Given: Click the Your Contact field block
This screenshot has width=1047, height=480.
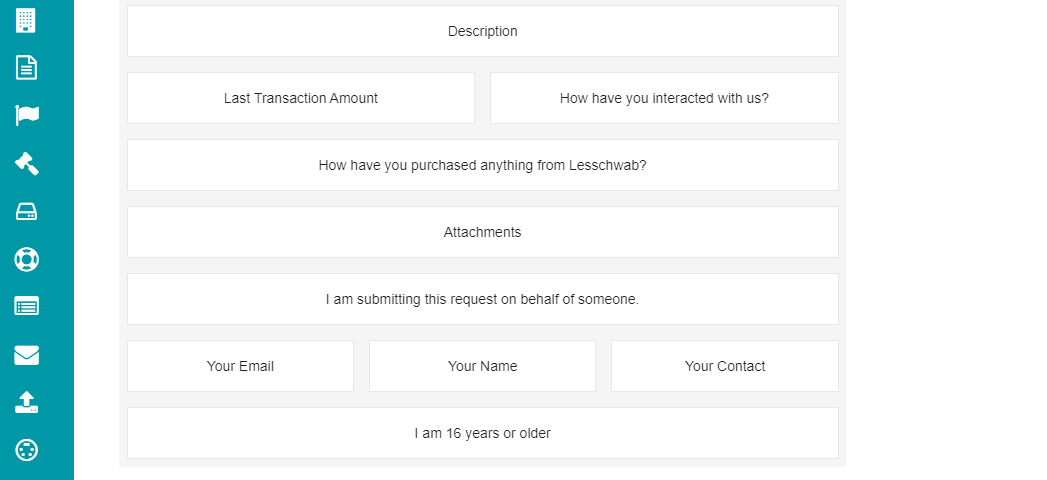Looking at the screenshot, I should [725, 366].
